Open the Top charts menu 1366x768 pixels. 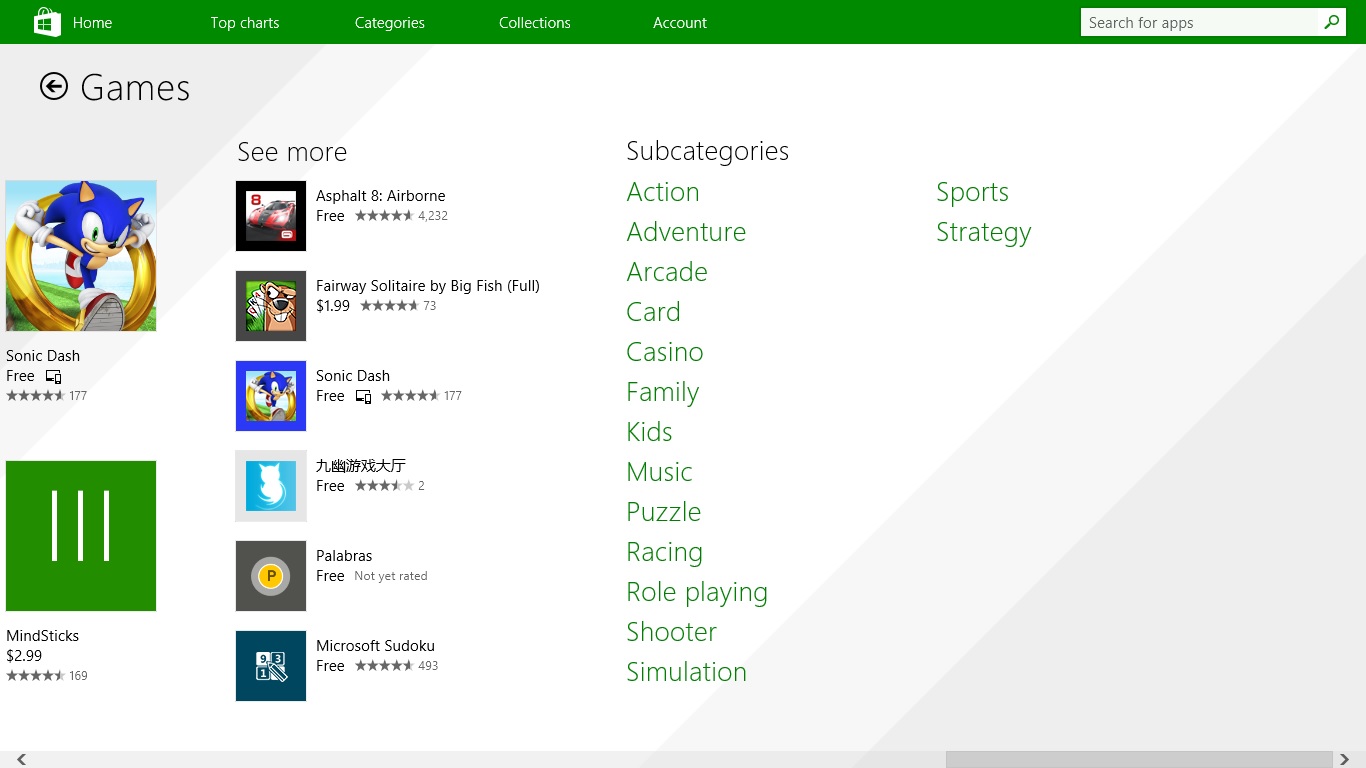coord(245,22)
